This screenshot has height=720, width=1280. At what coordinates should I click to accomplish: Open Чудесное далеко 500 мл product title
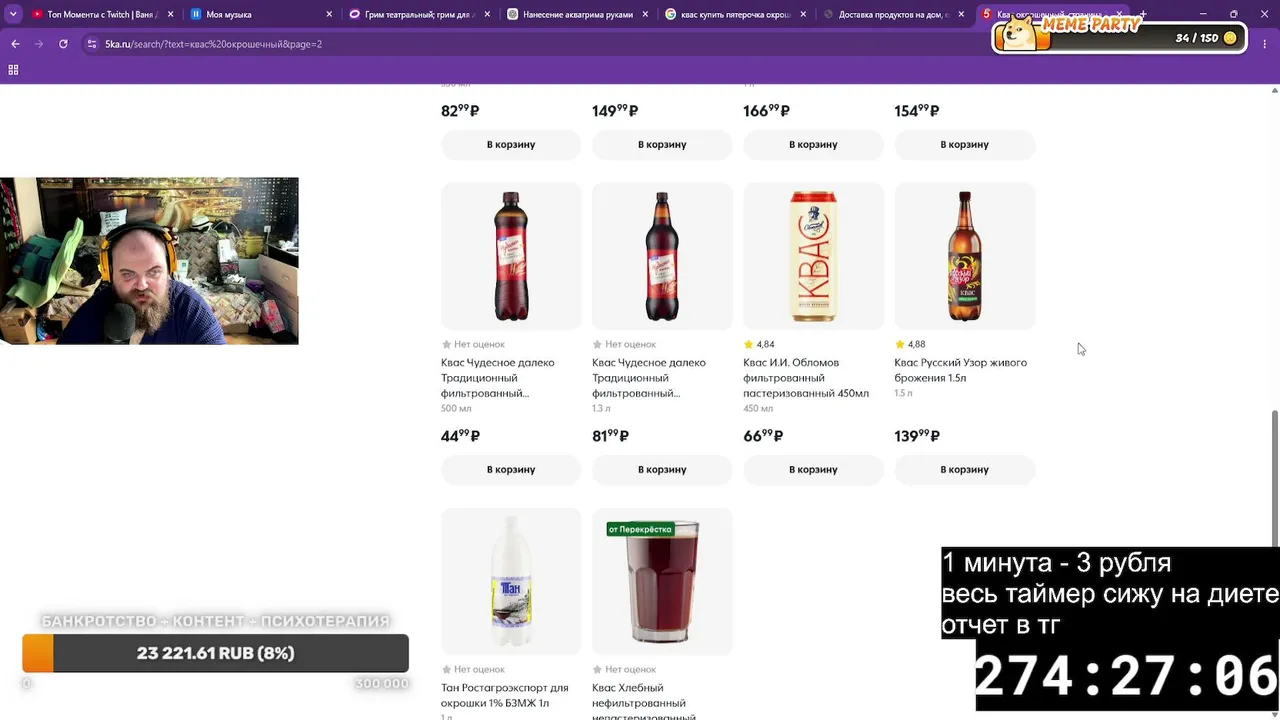coord(498,378)
